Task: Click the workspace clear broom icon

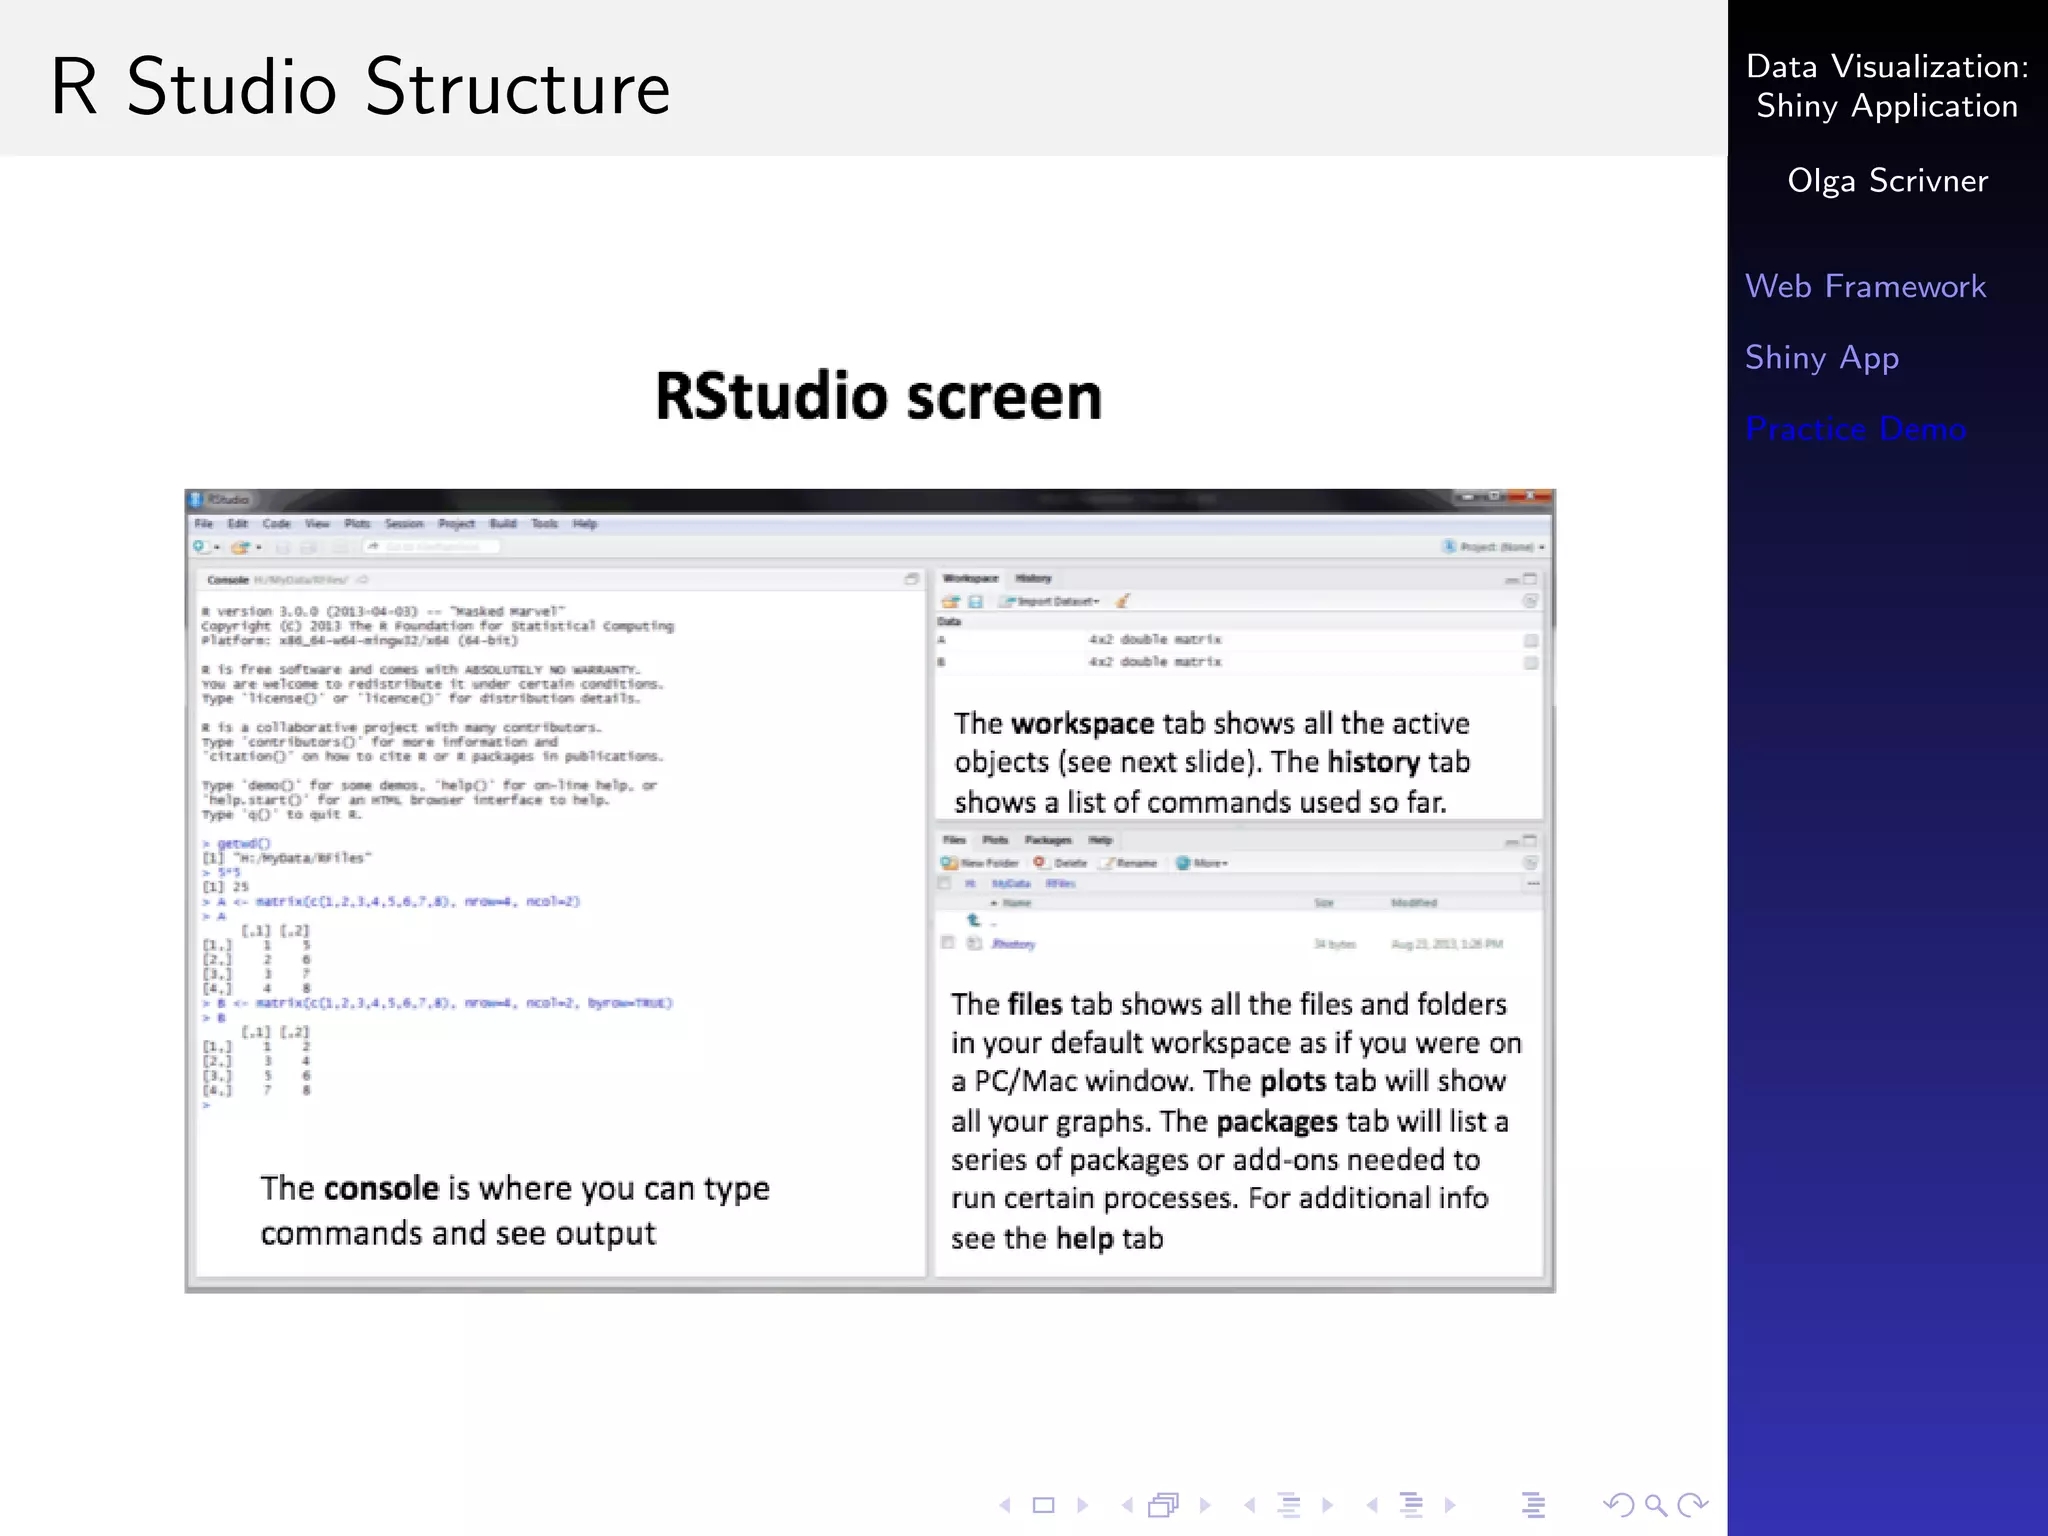Action: coord(1123,601)
